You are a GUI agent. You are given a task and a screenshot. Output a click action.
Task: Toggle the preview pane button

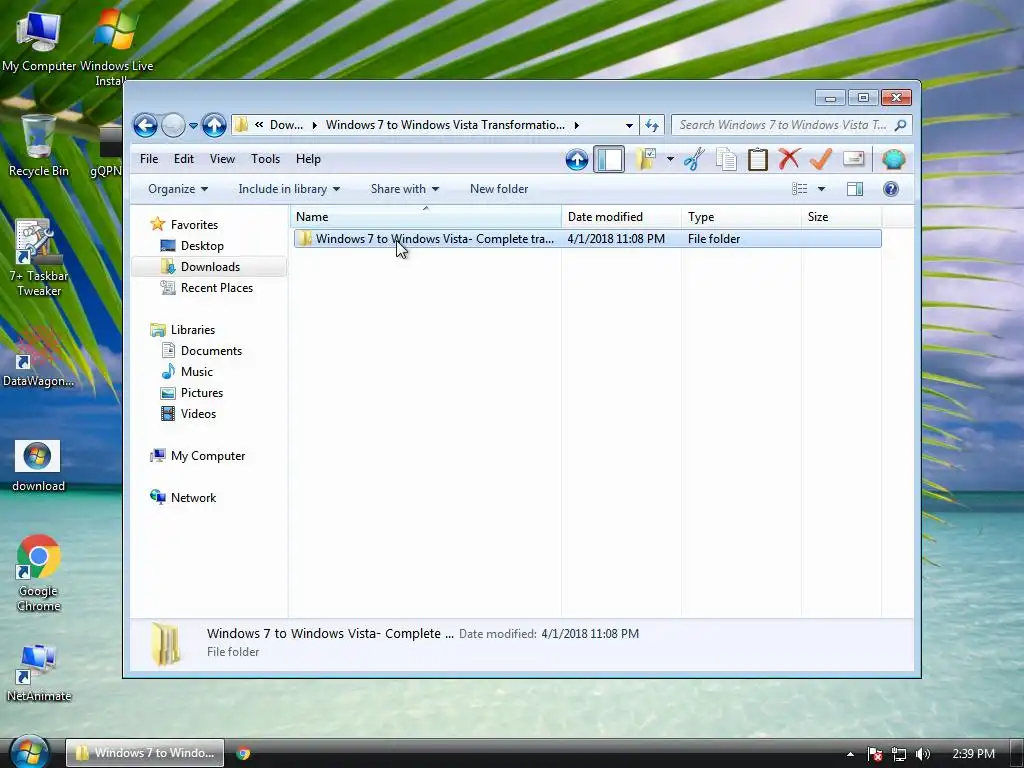pyautogui.click(x=855, y=189)
